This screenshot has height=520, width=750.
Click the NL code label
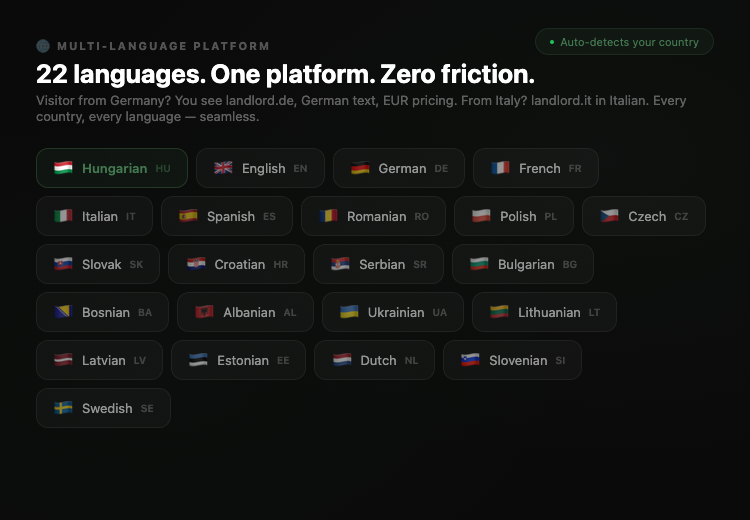411,360
